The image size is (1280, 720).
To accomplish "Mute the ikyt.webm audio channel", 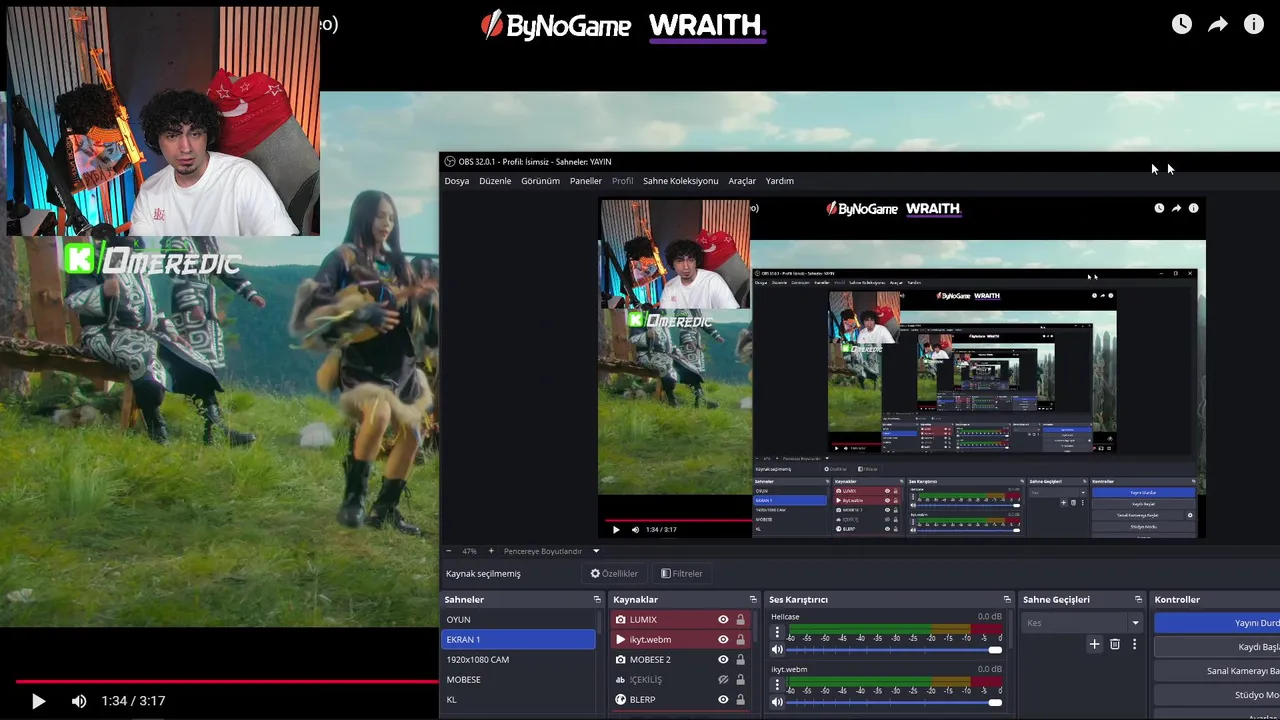I will pos(777,702).
